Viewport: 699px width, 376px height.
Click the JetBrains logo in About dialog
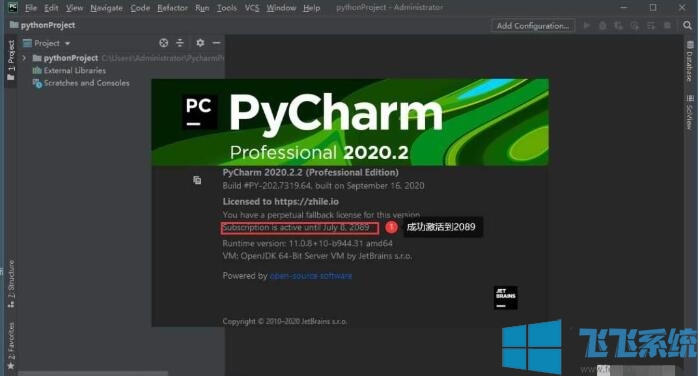[x=506, y=297]
